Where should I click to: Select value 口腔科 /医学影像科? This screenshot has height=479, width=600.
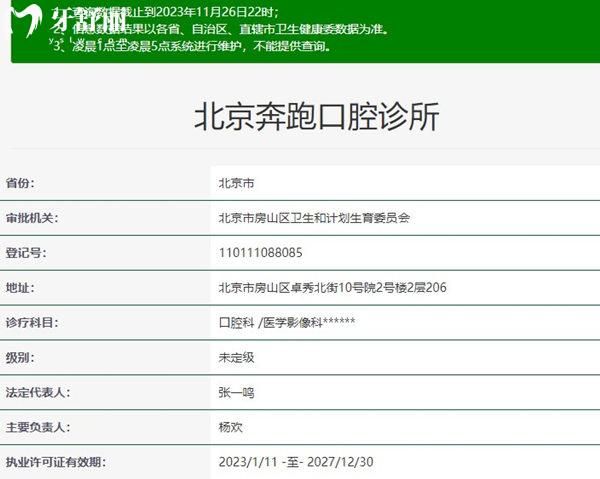coord(287,323)
